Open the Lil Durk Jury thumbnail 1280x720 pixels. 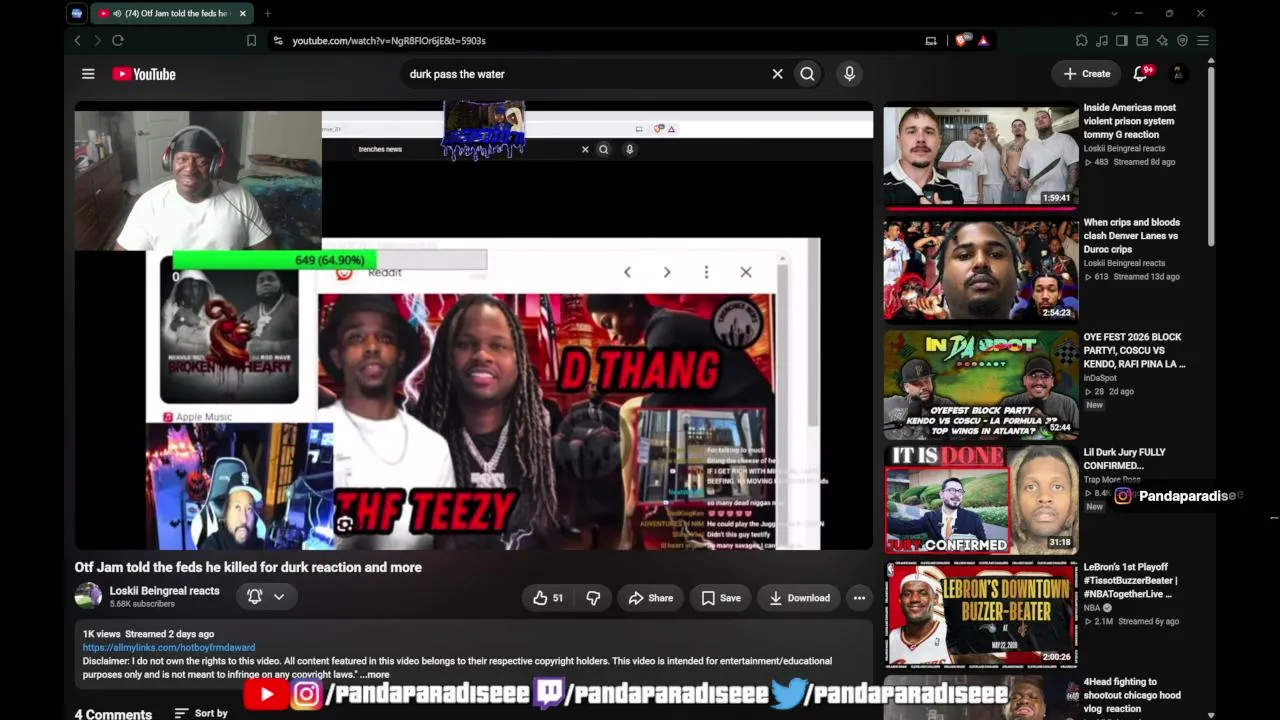point(981,500)
